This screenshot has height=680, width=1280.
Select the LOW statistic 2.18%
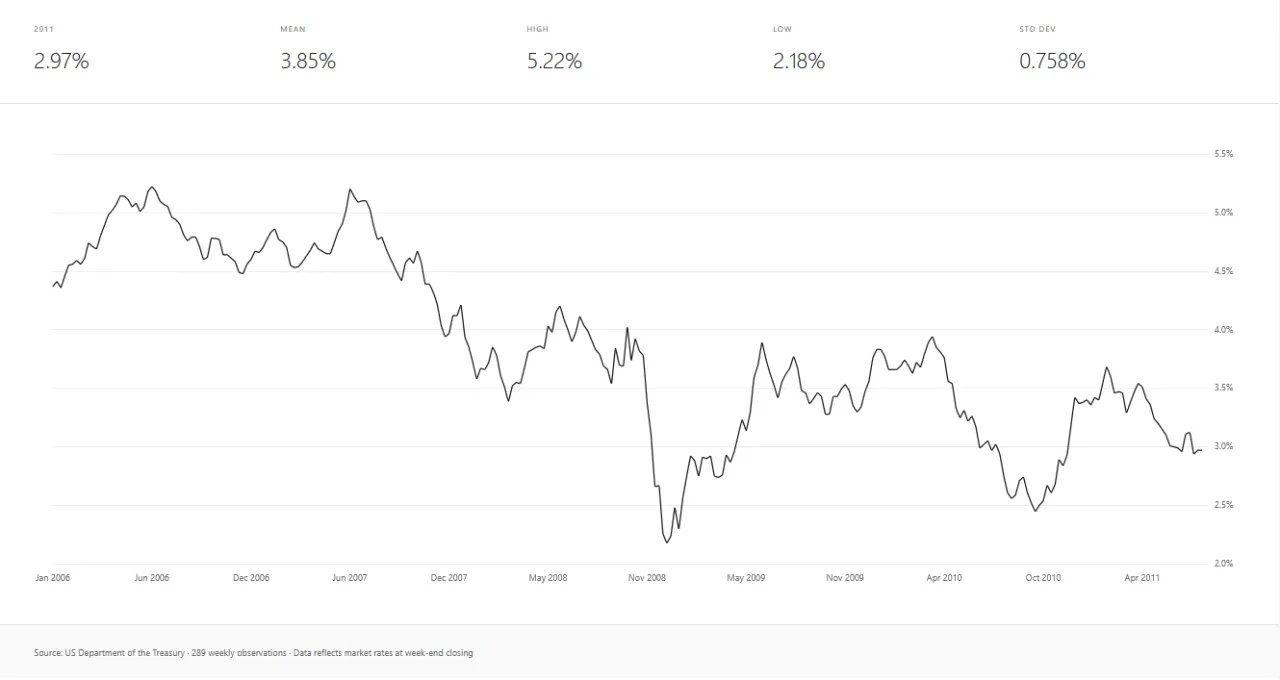coord(799,61)
